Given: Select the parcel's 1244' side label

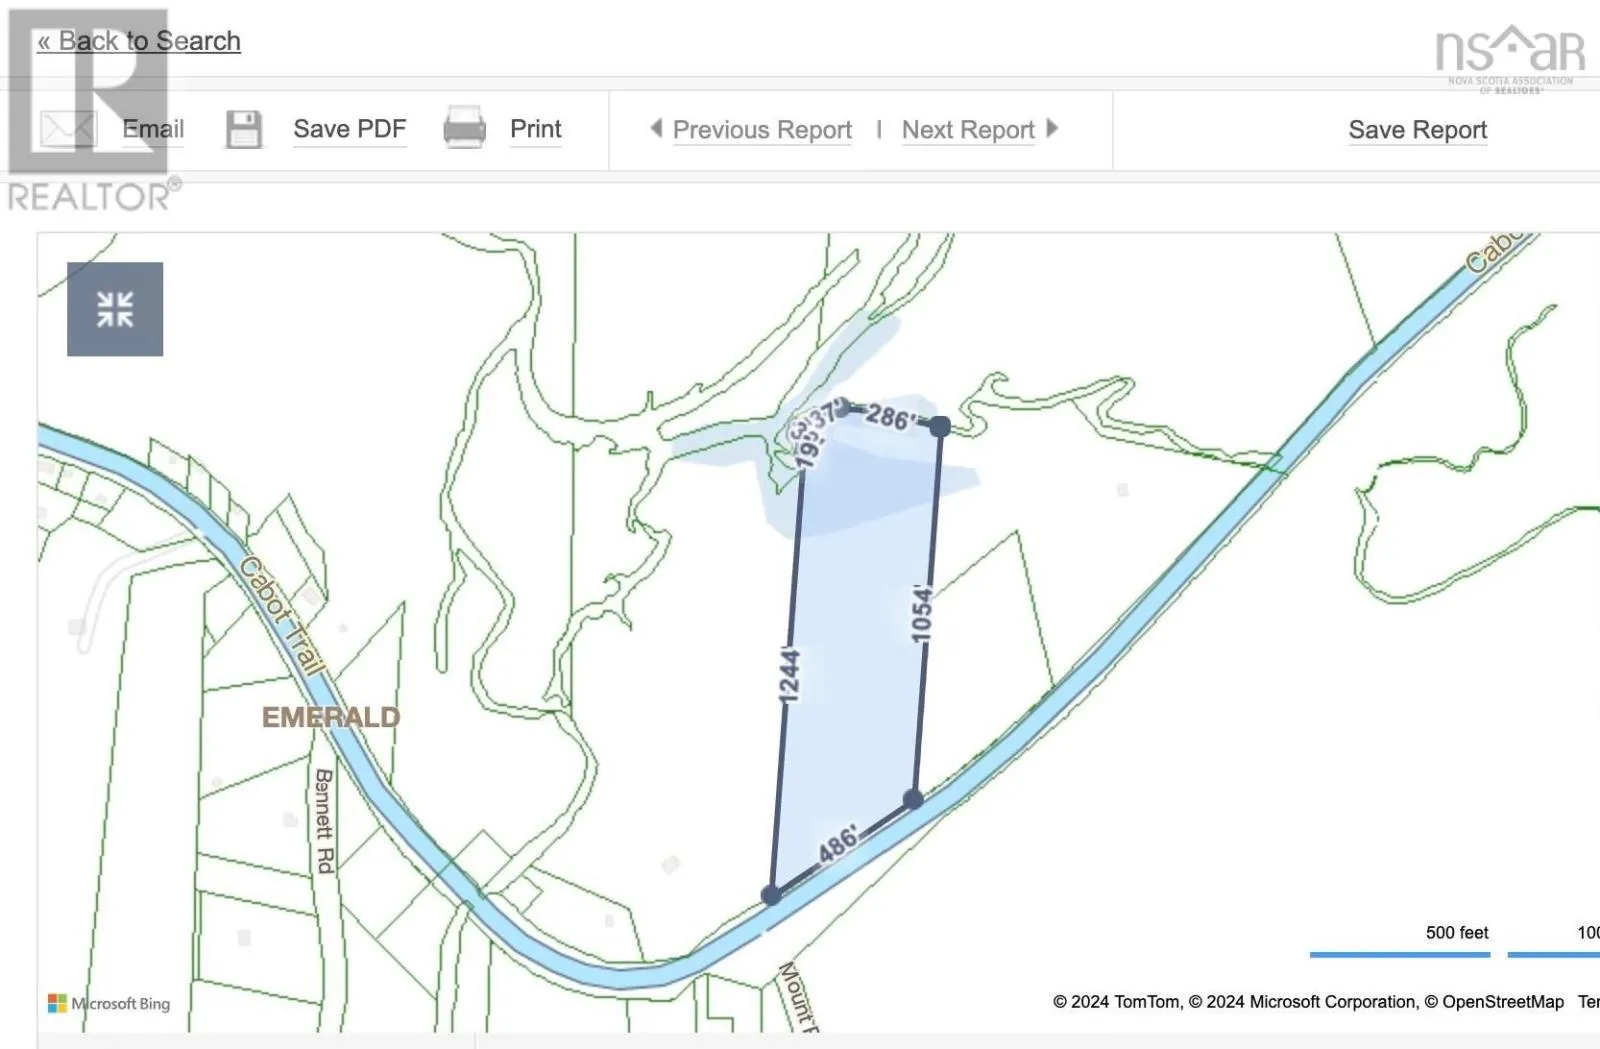Looking at the screenshot, I should click(789, 675).
